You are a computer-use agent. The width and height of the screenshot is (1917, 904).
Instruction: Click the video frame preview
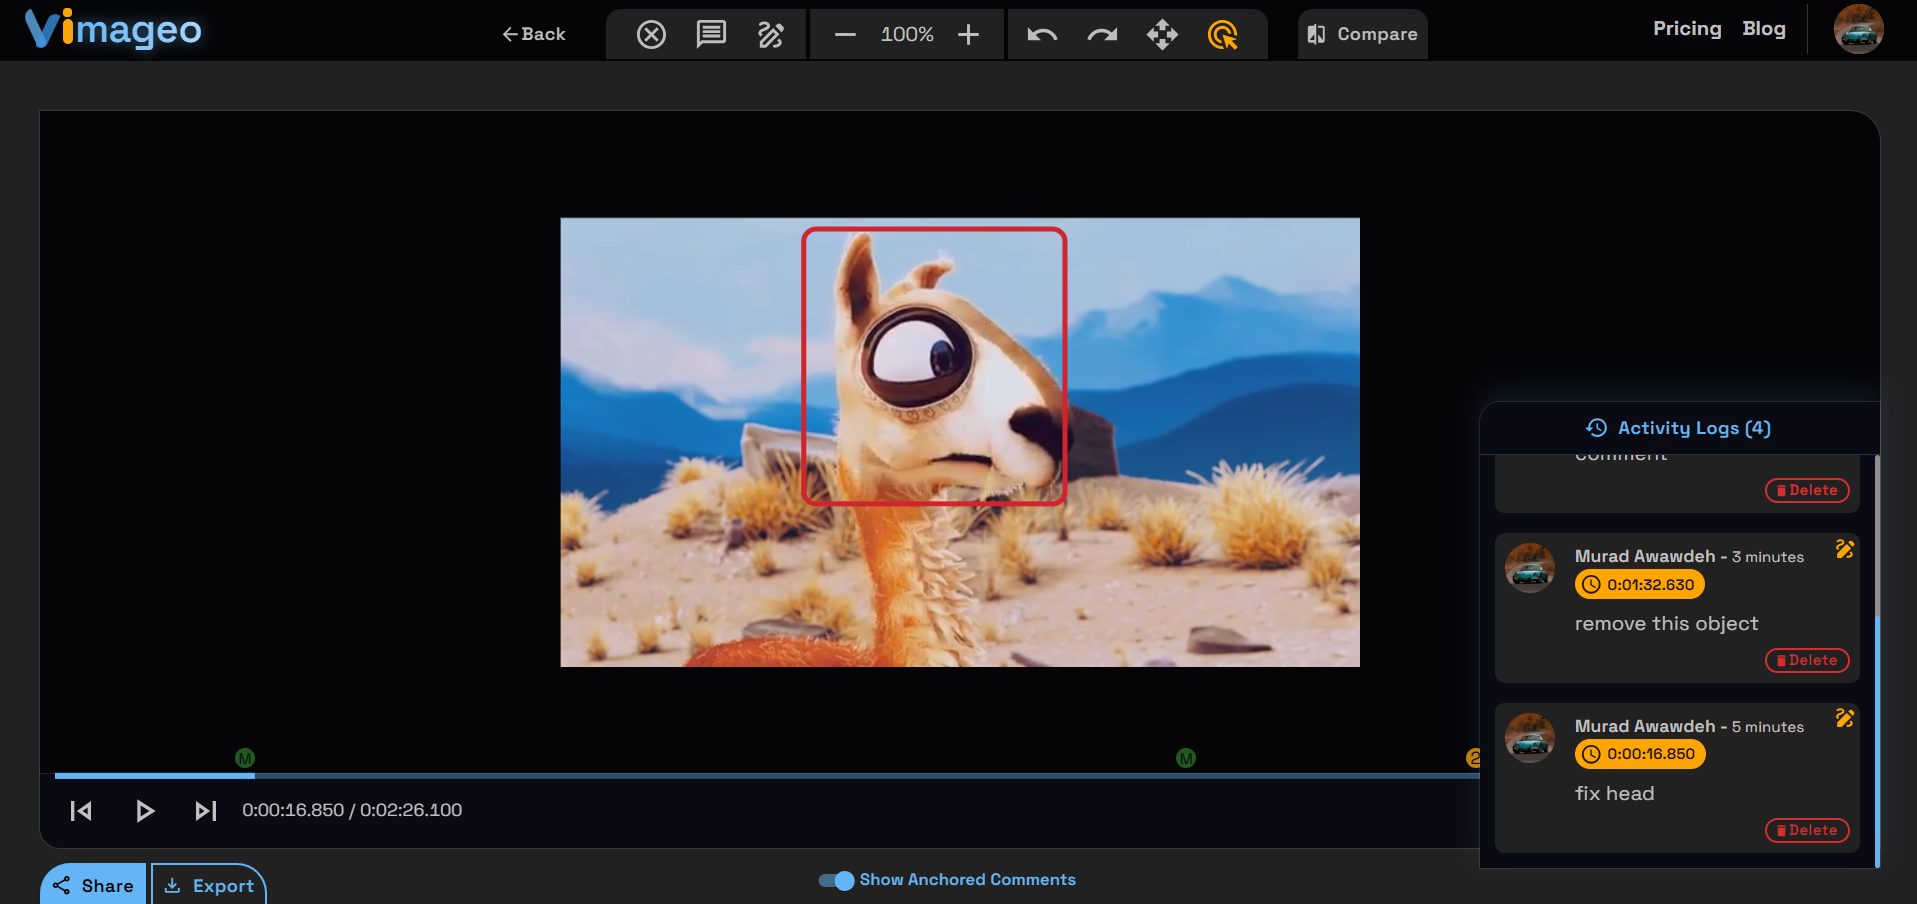(x=960, y=442)
